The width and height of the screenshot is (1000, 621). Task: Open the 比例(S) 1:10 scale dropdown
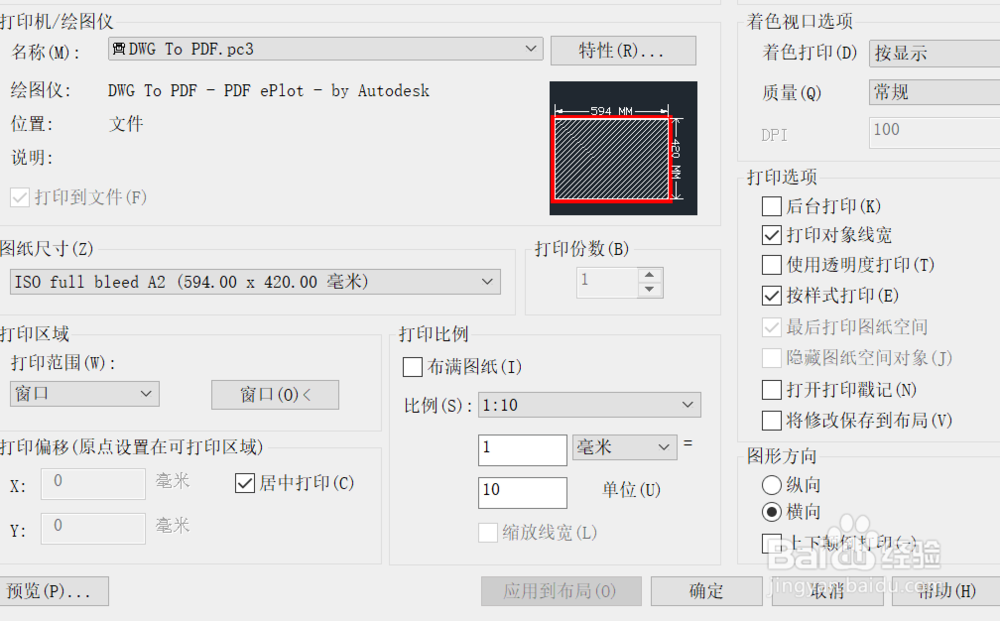[x=589, y=405]
